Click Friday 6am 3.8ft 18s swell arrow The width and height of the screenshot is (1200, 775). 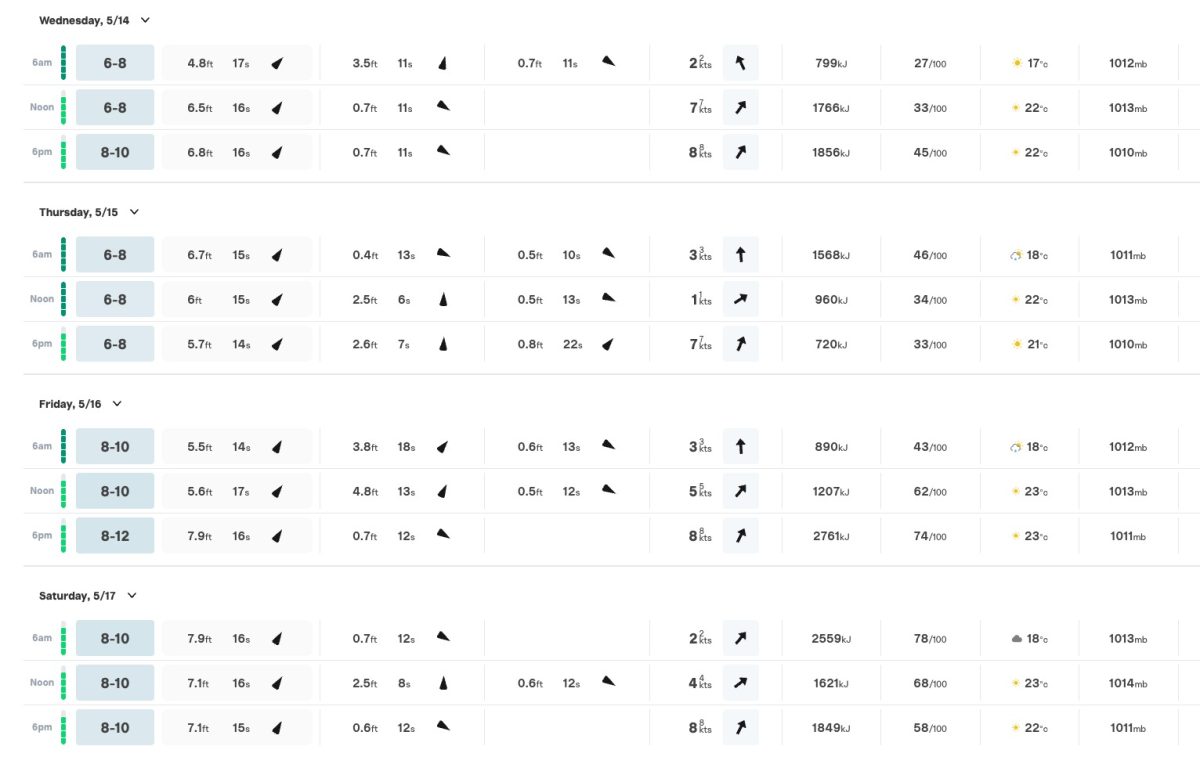click(x=442, y=447)
